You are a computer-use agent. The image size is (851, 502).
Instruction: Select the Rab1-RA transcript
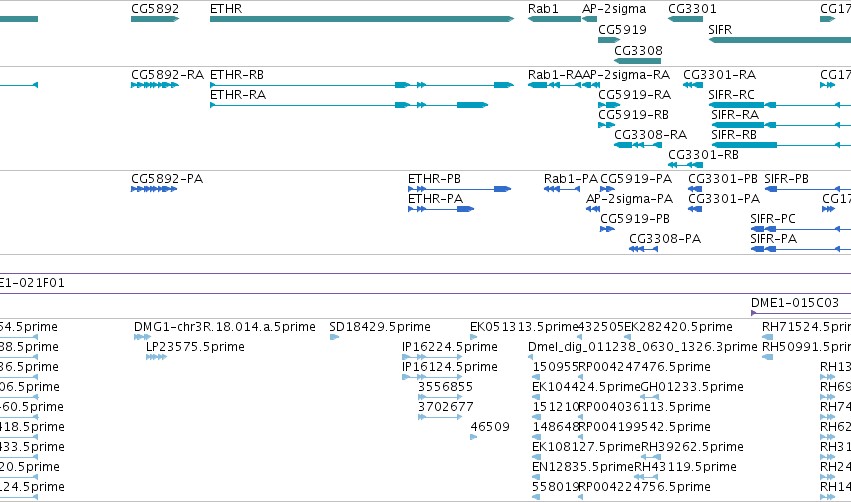(x=554, y=85)
